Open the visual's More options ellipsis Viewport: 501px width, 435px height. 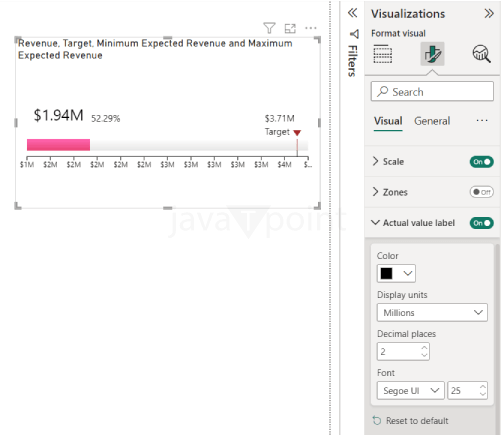coord(311,28)
